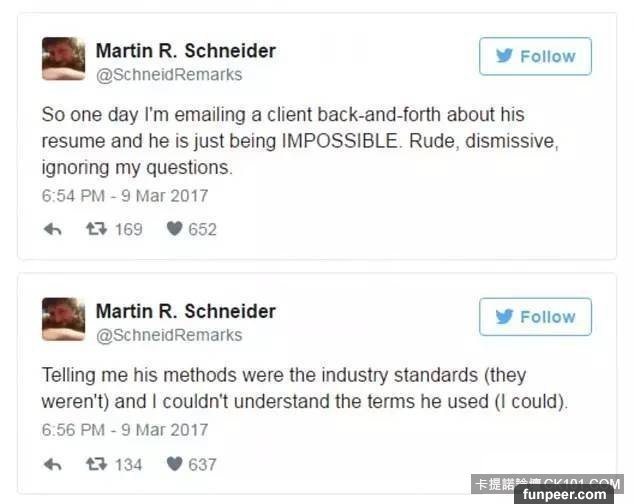Image resolution: width=634 pixels, height=504 pixels.
Task: Reply to the tweet about the IMPOSSIBLE client
Action: tap(53, 229)
